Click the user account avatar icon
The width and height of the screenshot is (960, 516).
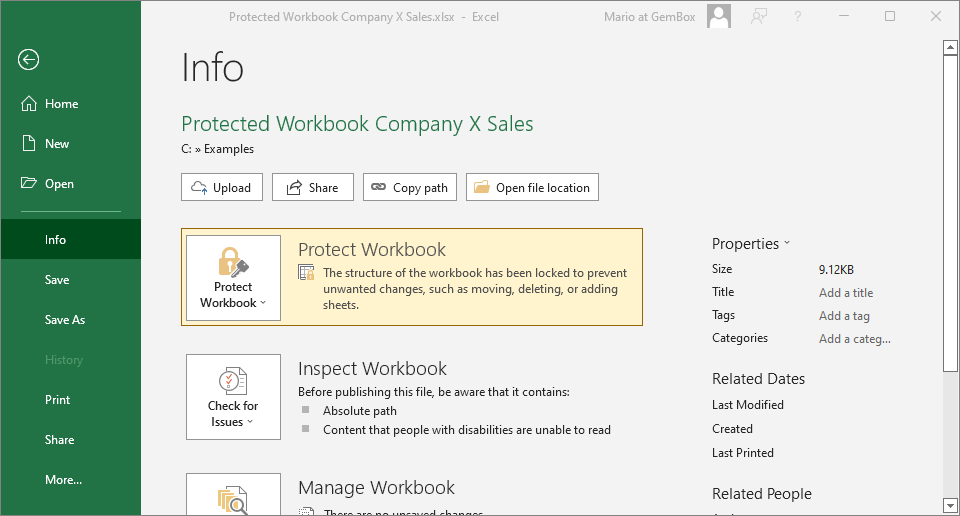pos(718,17)
